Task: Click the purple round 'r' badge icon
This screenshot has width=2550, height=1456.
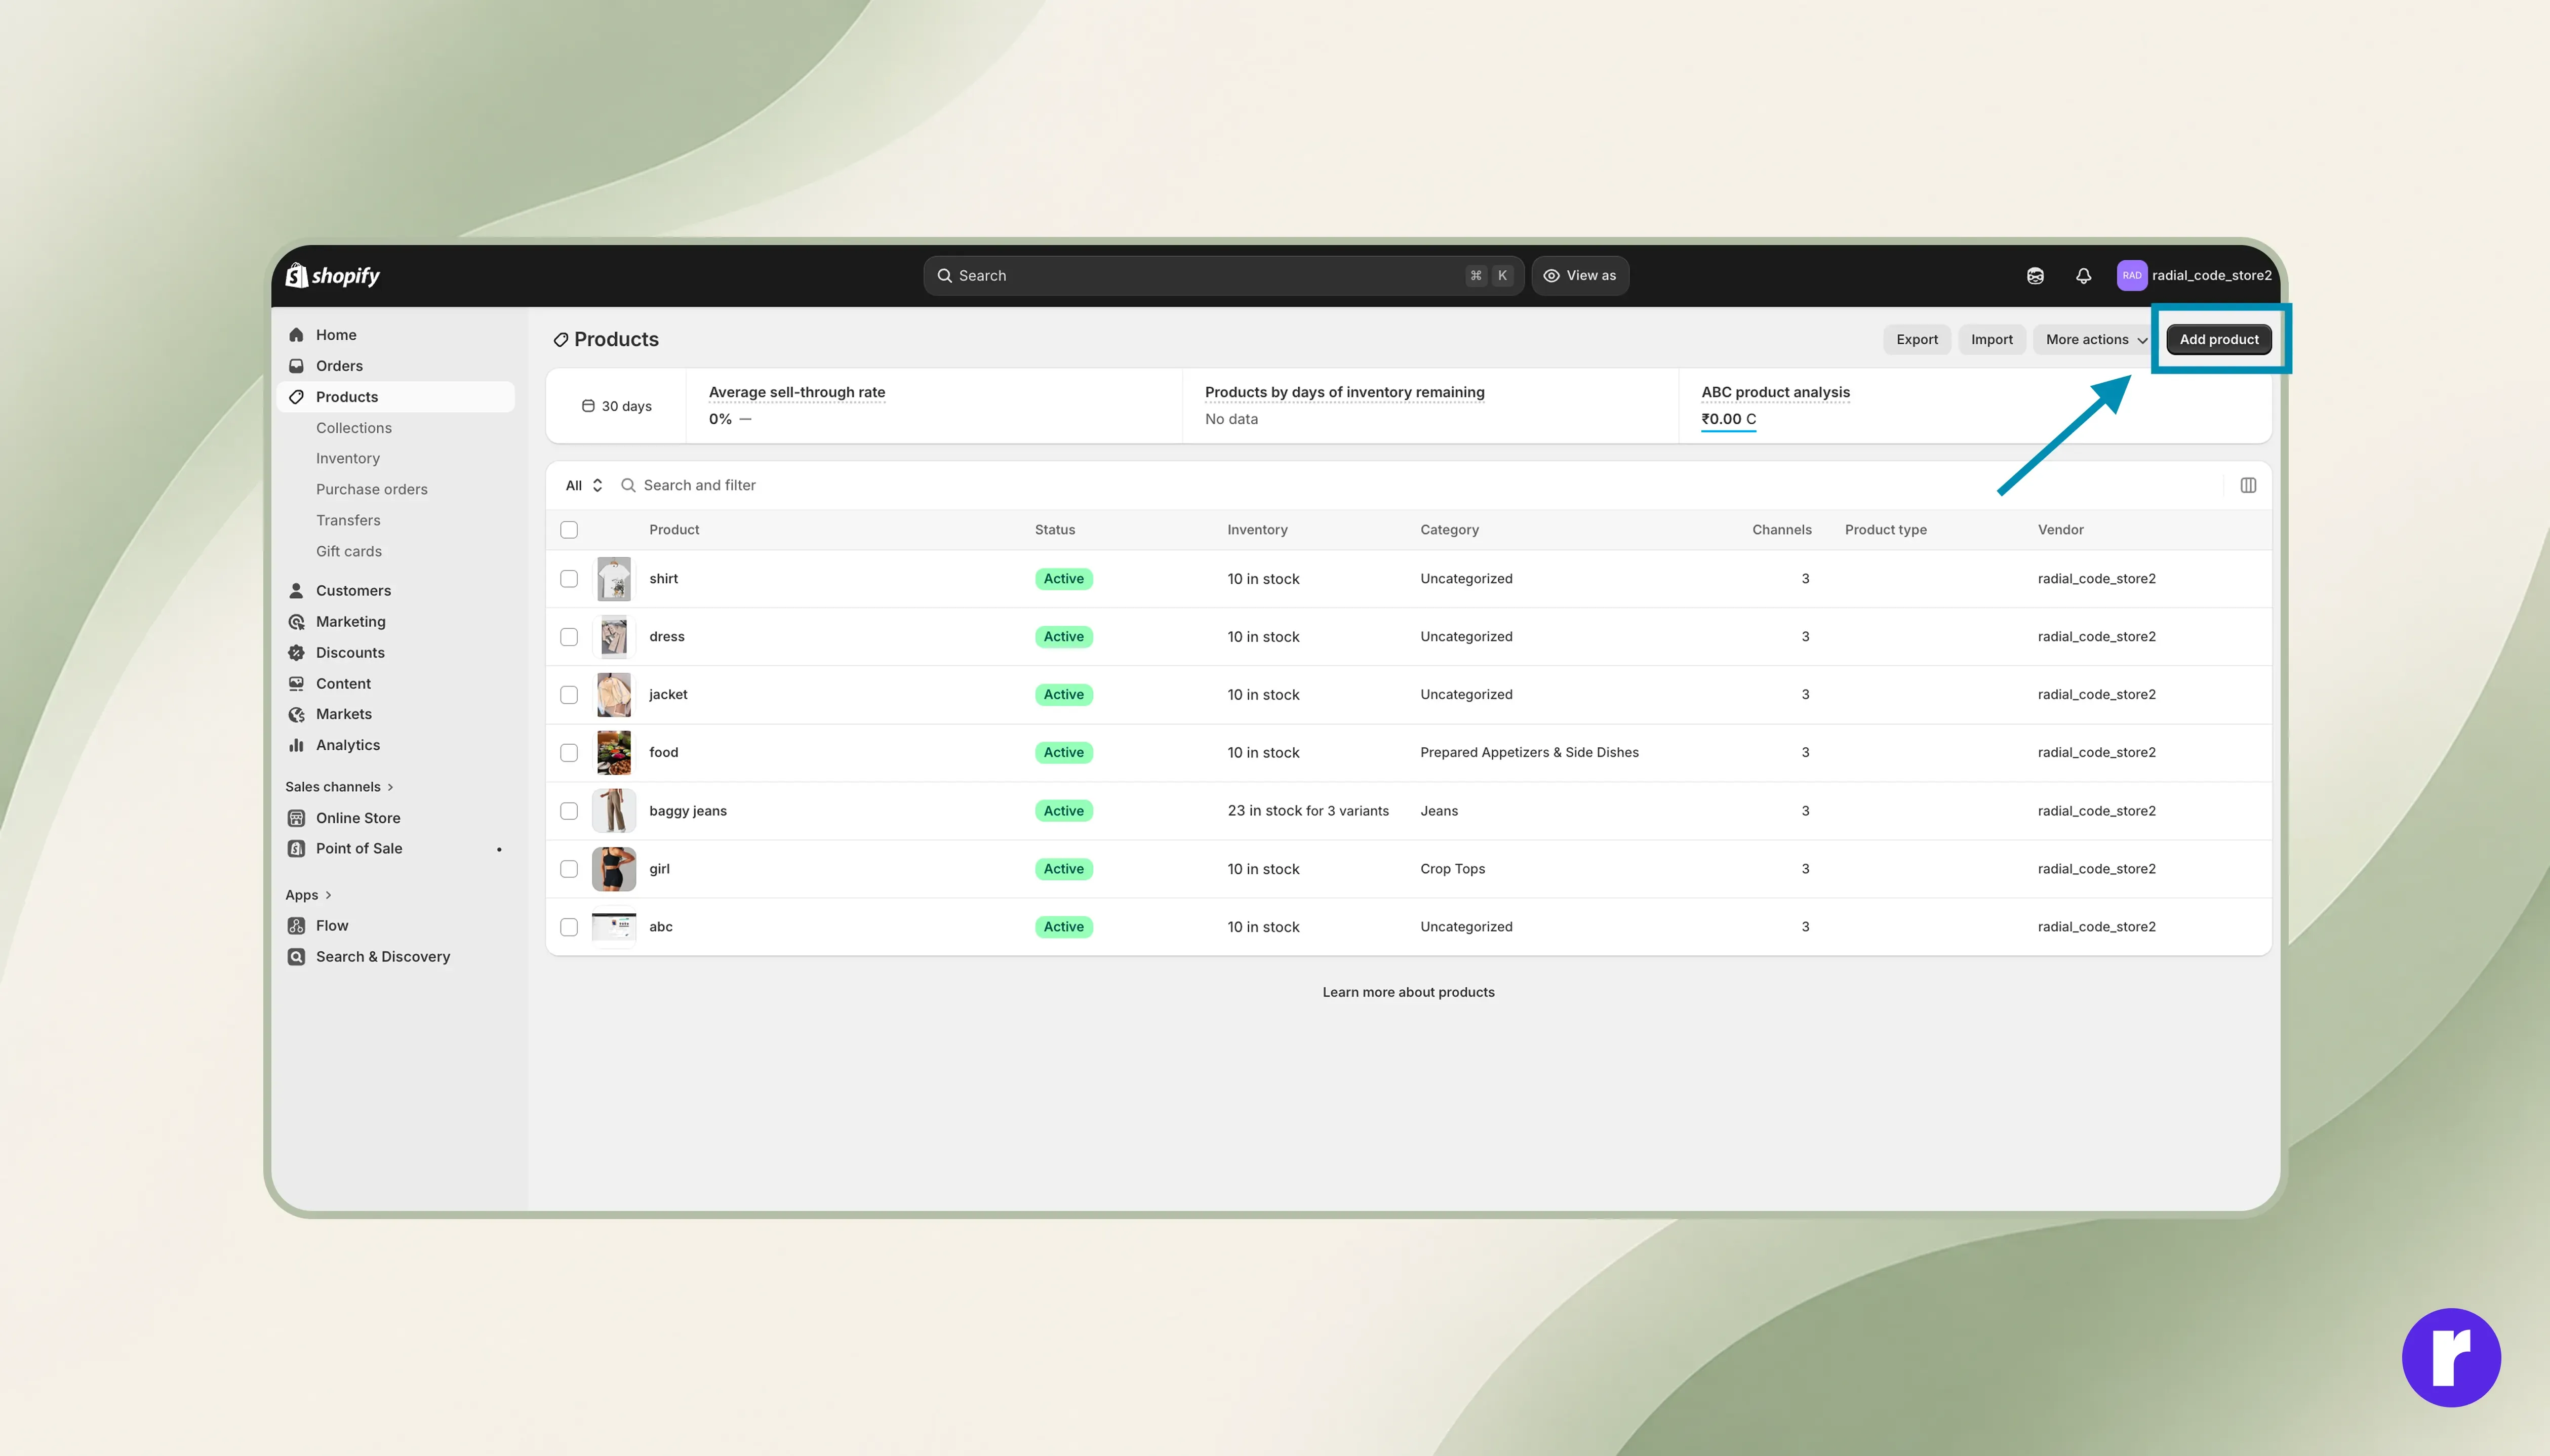Action: click(x=2451, y=1357)
